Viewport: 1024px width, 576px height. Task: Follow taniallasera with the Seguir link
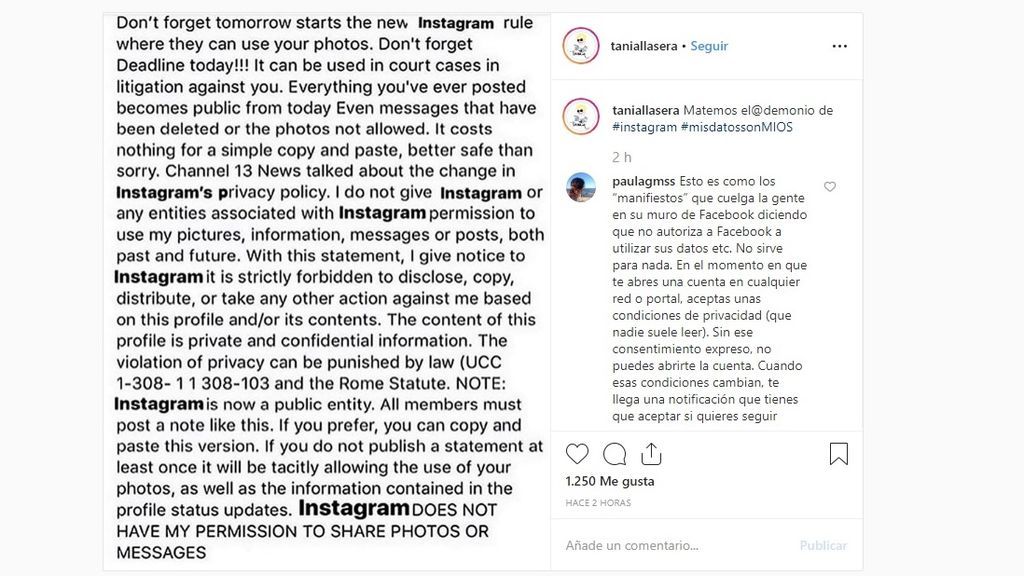709,46
